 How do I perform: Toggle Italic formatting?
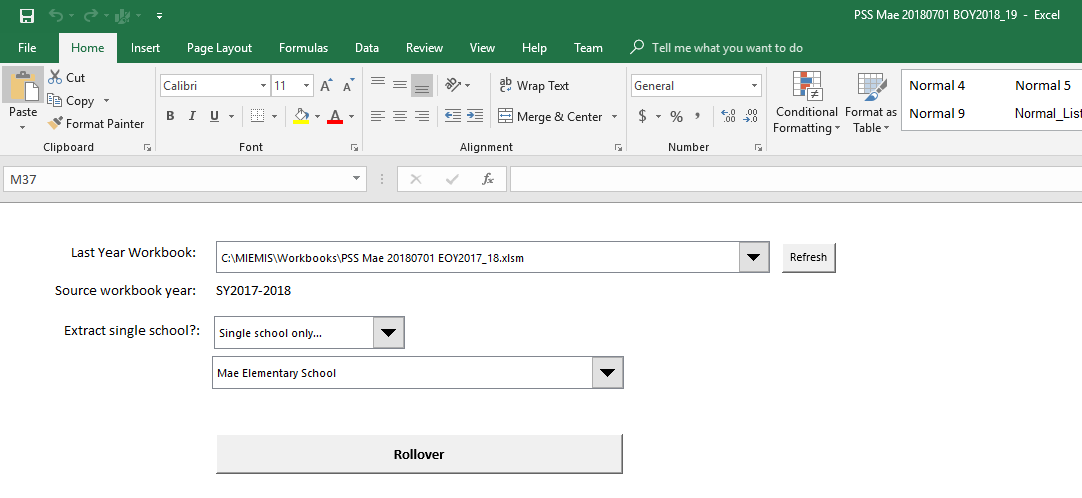tap(192, 117)
